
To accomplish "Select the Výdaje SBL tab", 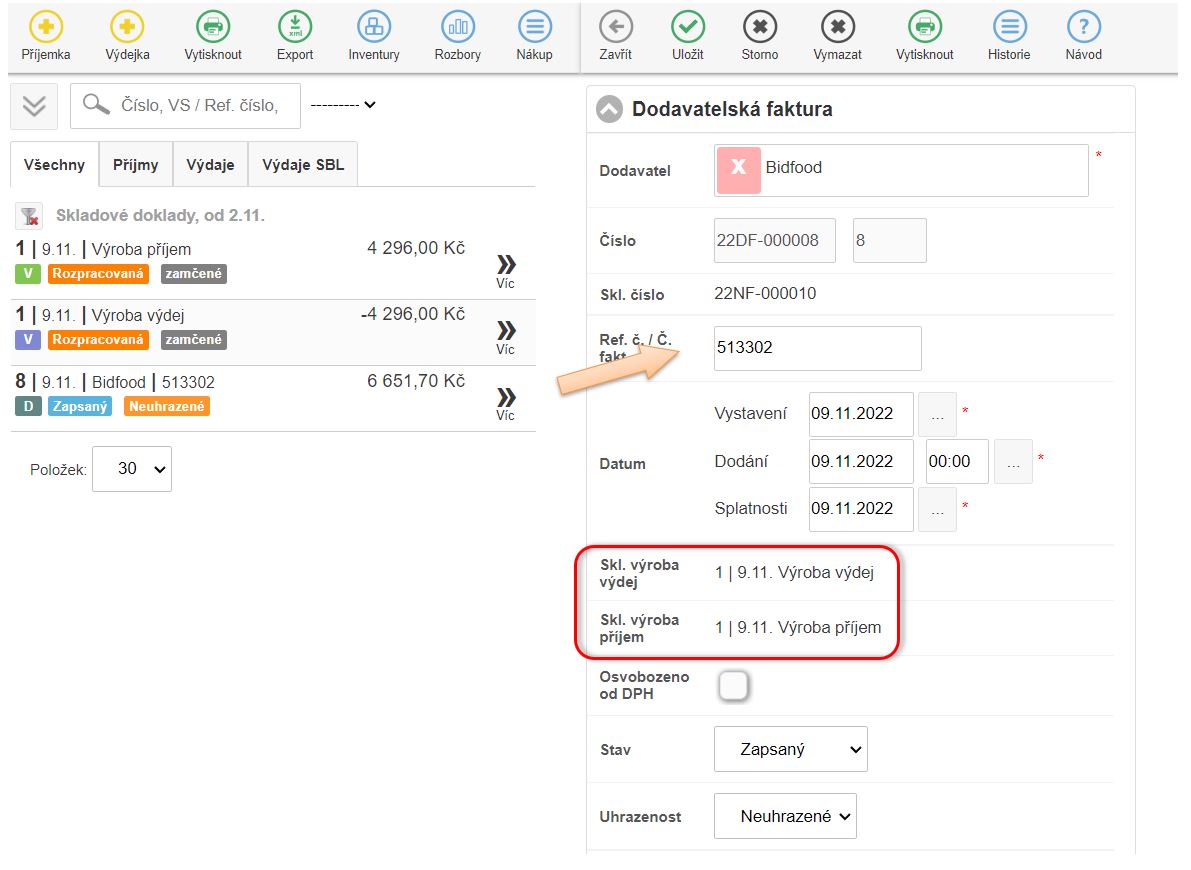I will point(302,165).
